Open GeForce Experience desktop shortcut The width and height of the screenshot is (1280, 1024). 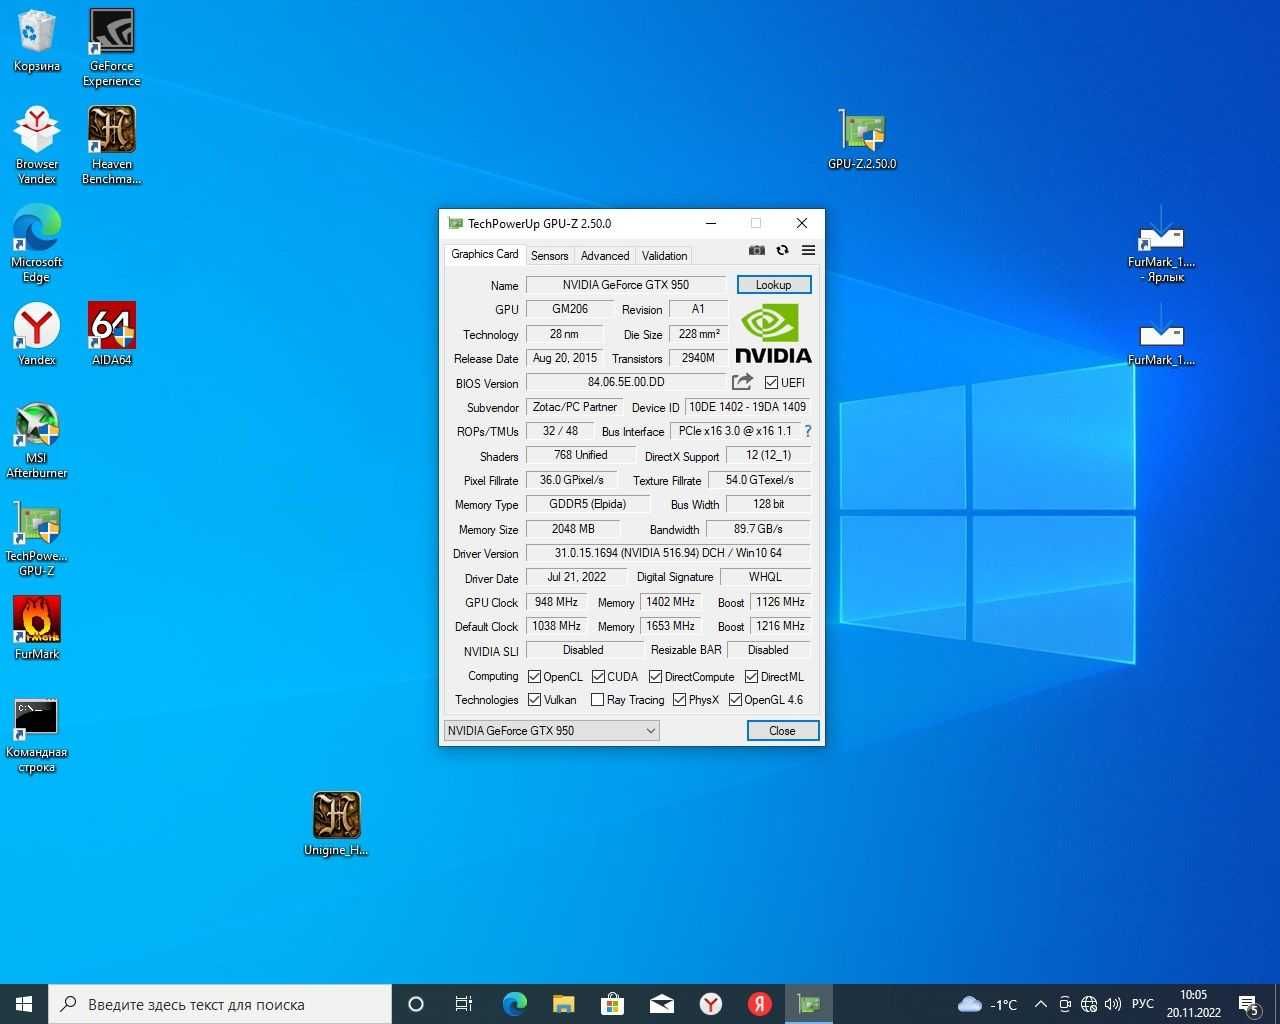click(x=112, y=48)
